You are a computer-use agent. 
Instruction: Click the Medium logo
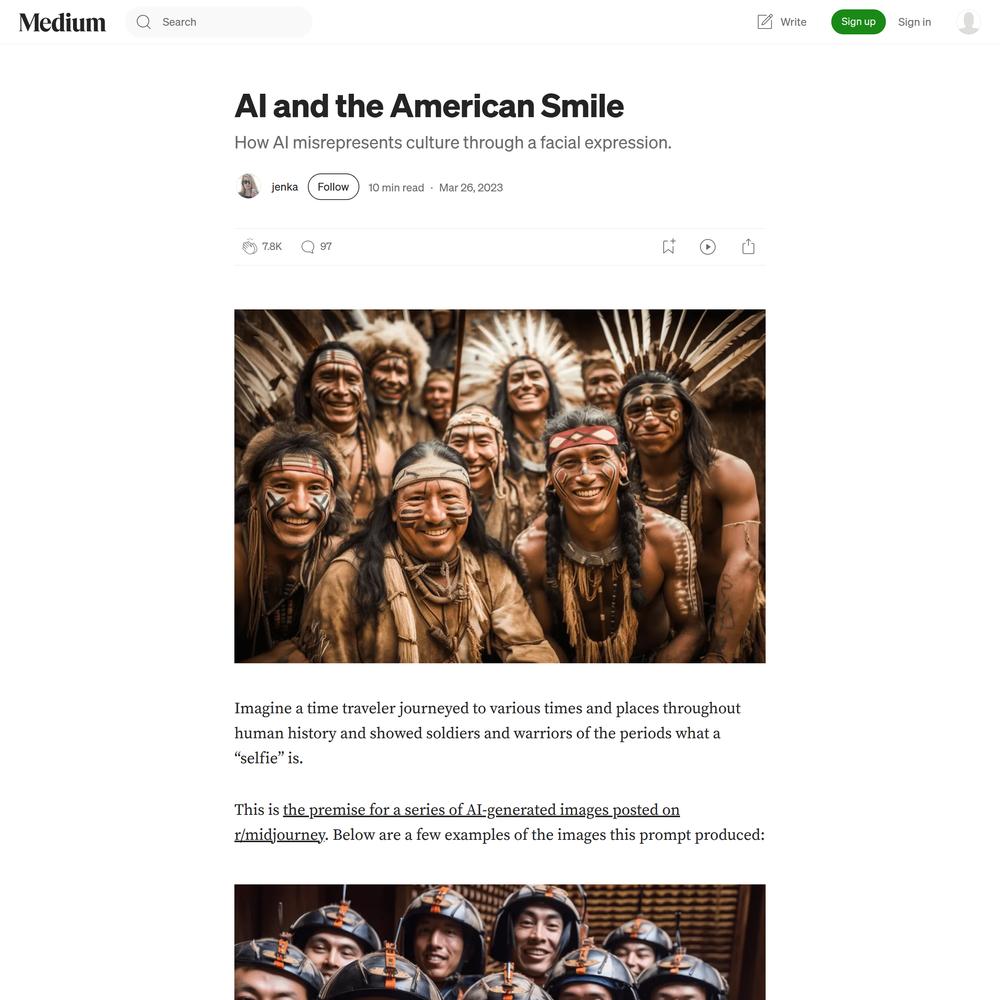coord(62,22)
